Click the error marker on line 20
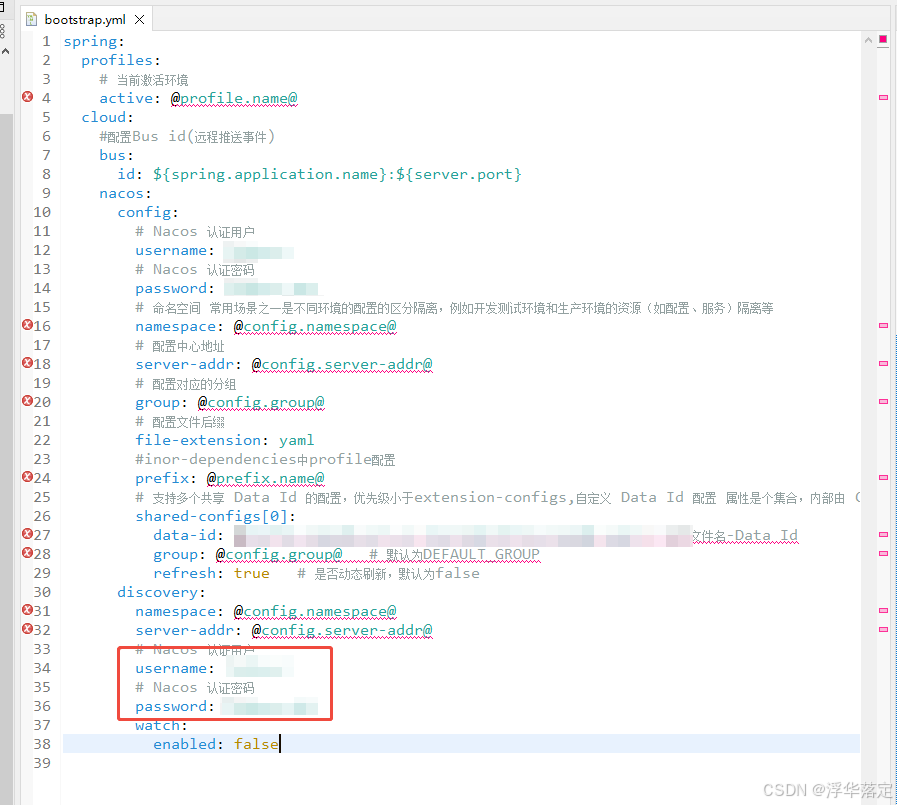 27,400
